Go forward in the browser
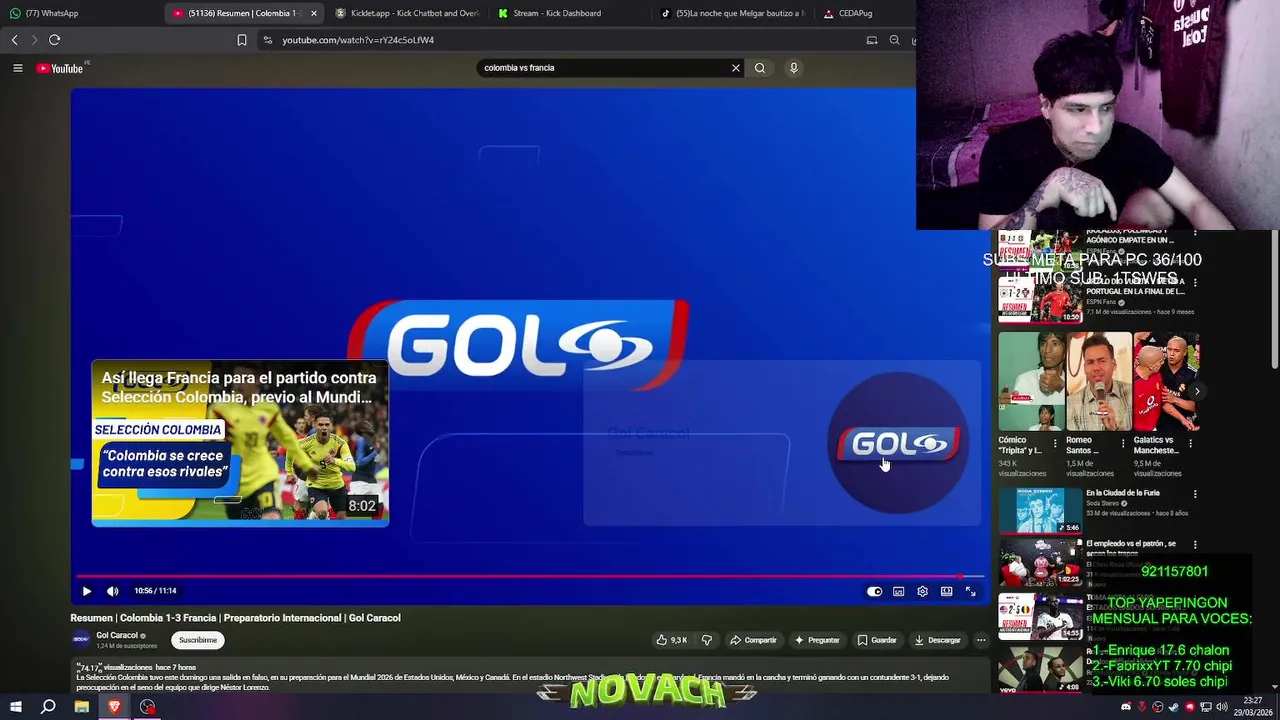Viewport: 1280px width, 720px height. point(34,40)
